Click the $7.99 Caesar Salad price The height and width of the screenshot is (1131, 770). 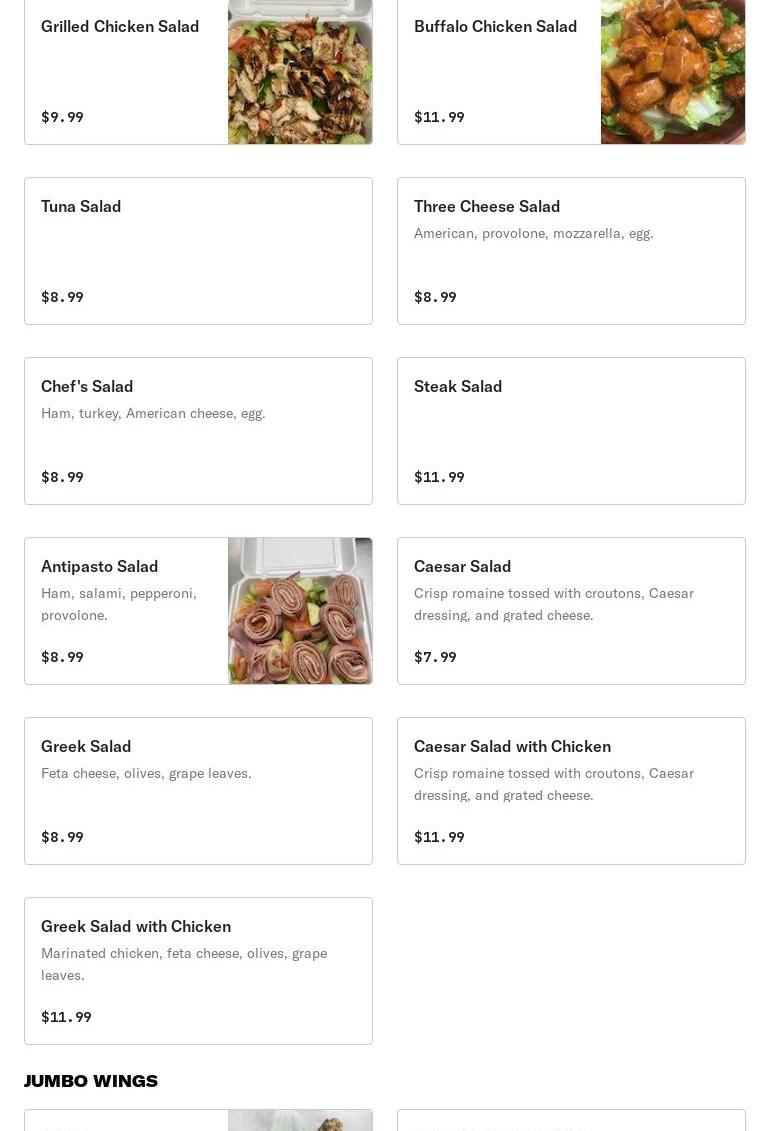click(435, 657)
